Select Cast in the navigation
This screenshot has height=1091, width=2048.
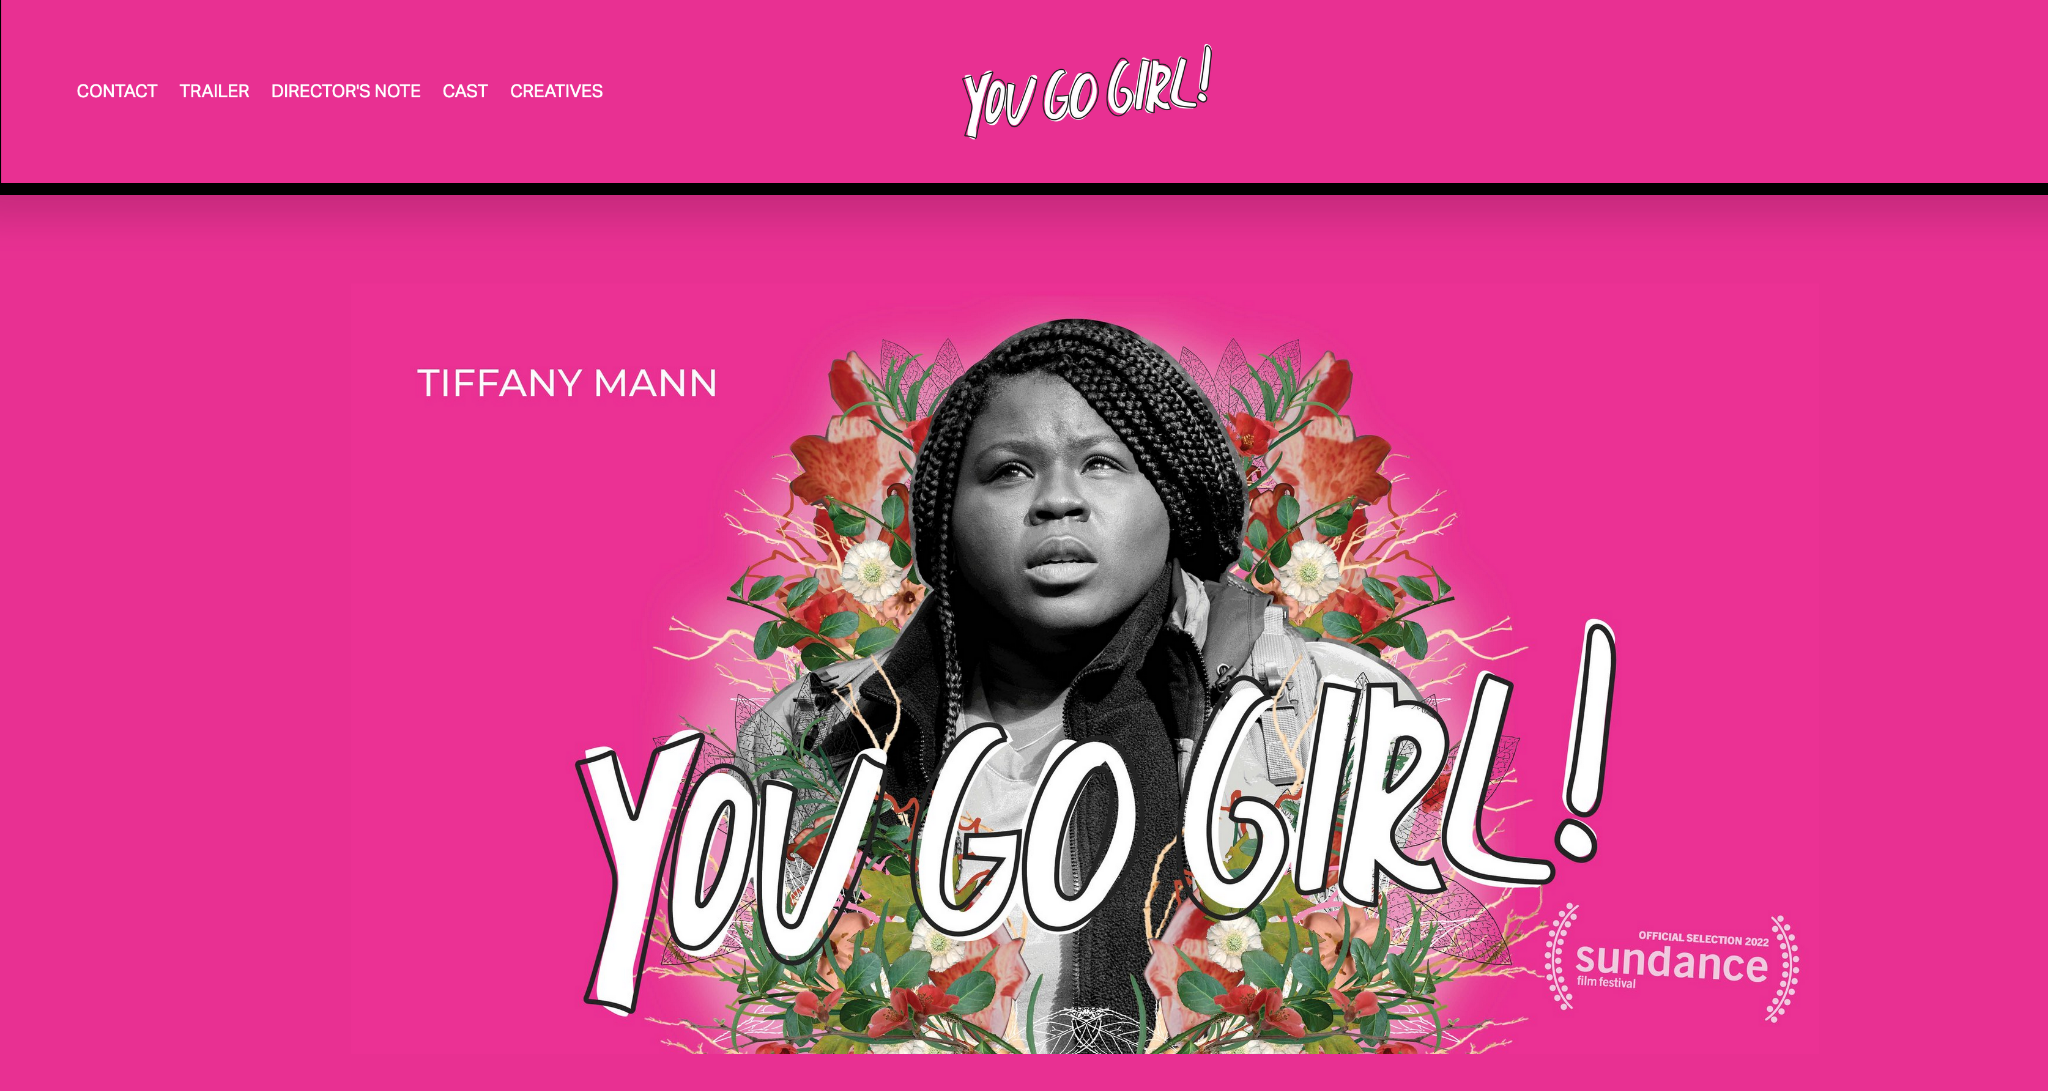[465, 91]
